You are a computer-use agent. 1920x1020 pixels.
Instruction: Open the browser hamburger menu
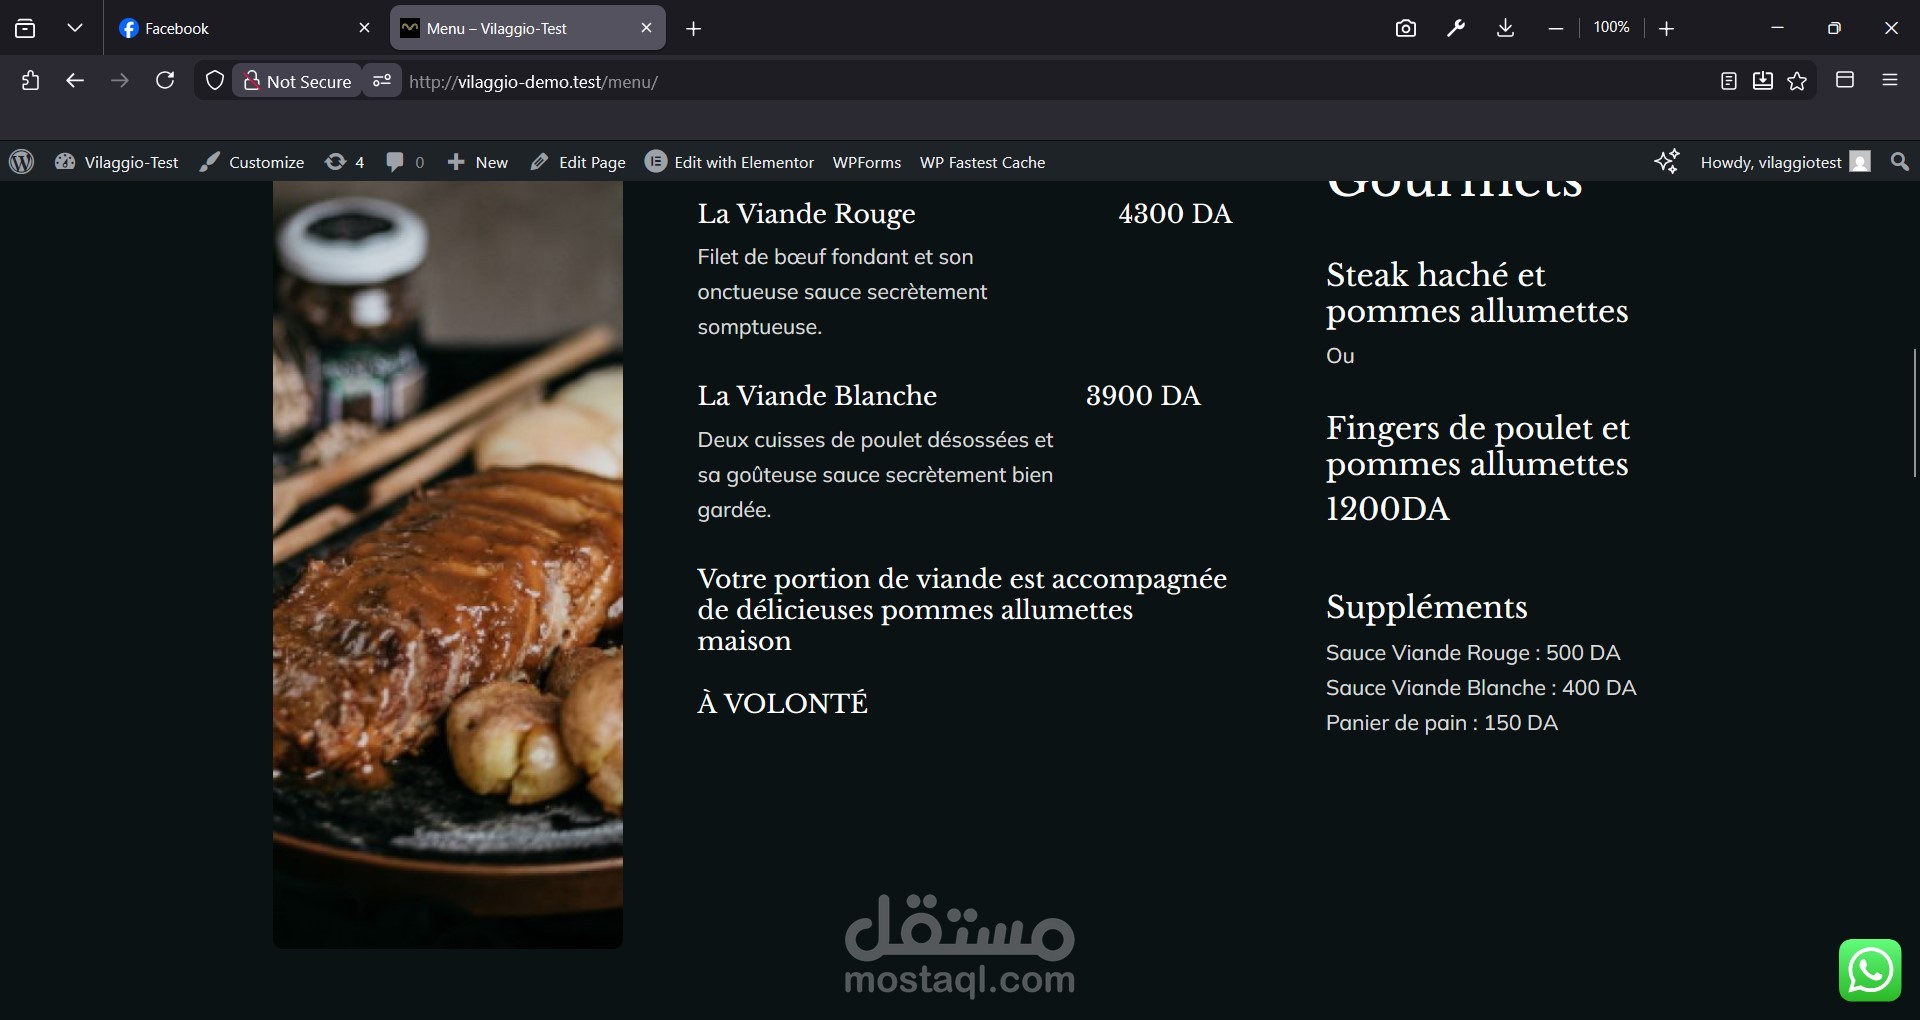coord(1890,80)
